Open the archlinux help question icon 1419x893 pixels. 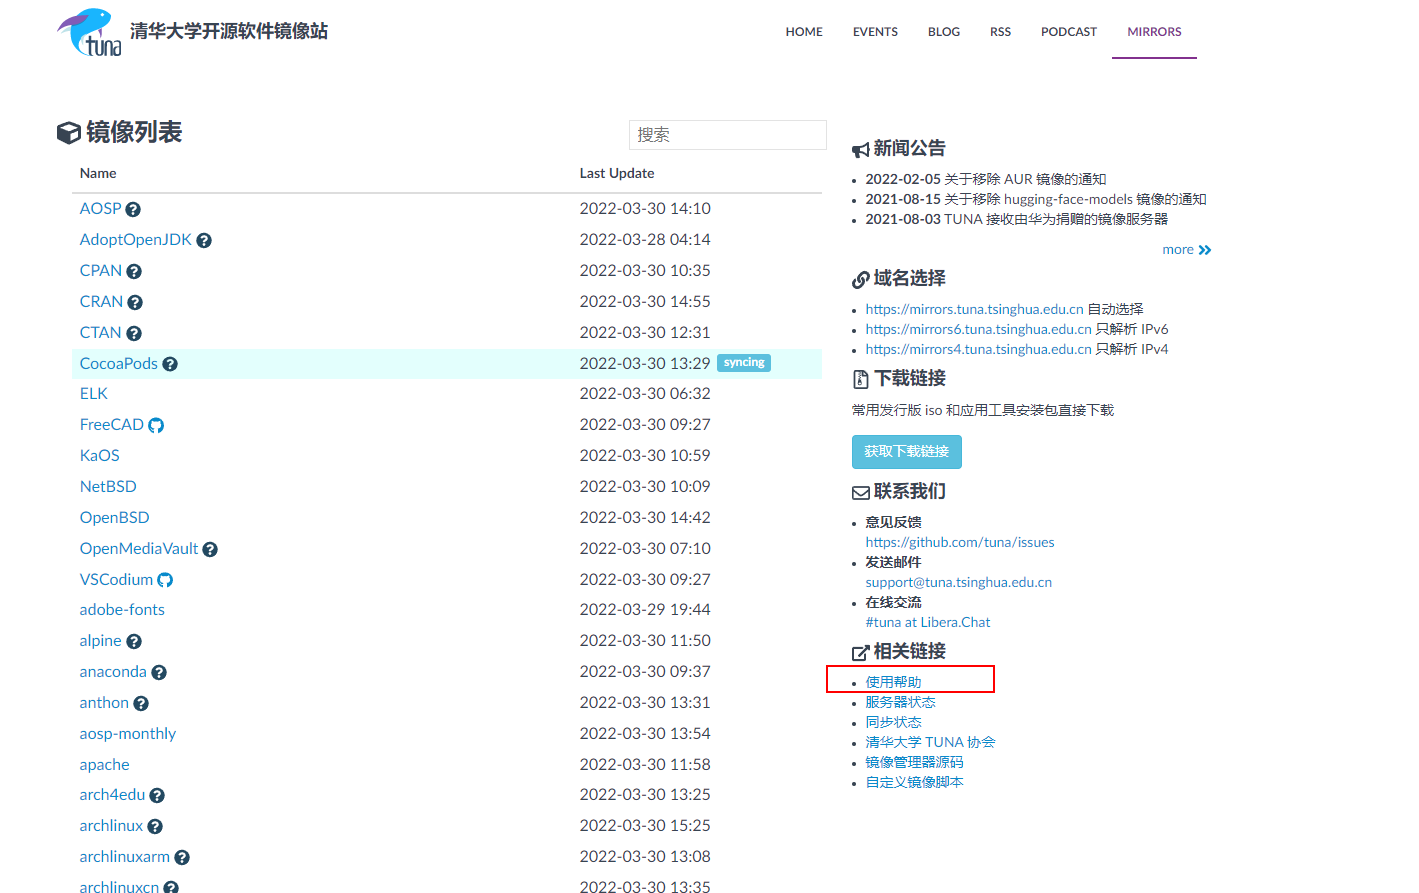(155, 827)
